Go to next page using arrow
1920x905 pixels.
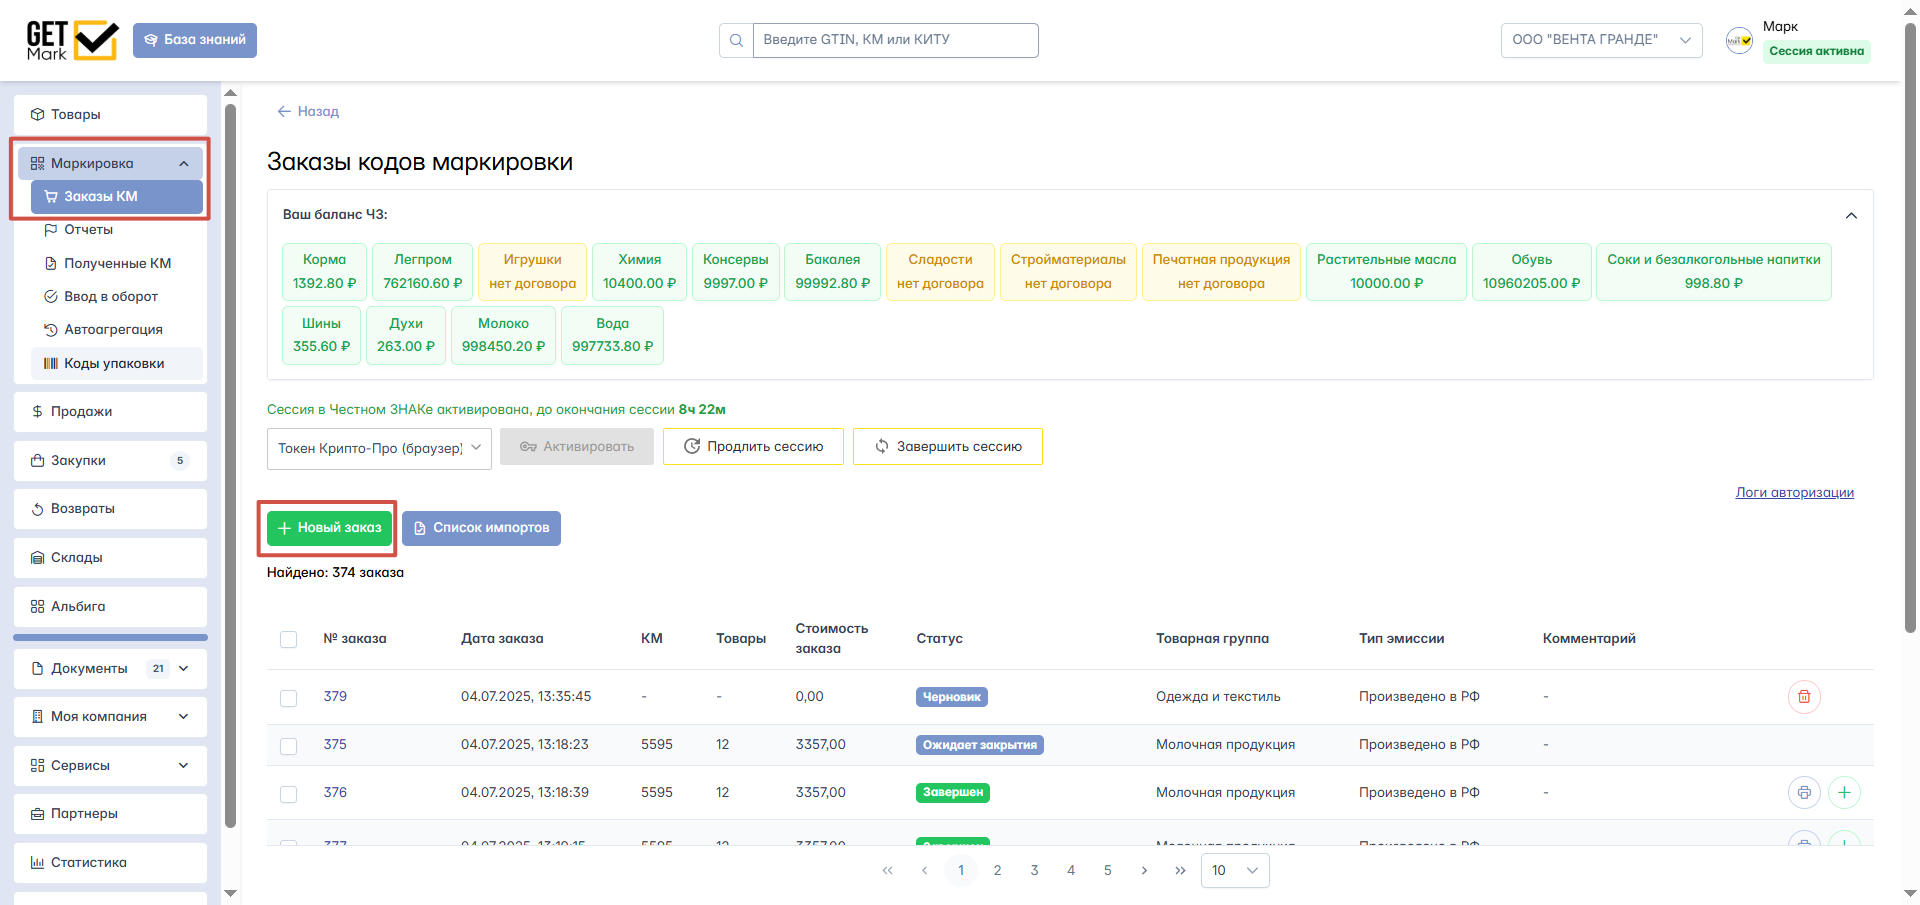point(1144,871)
